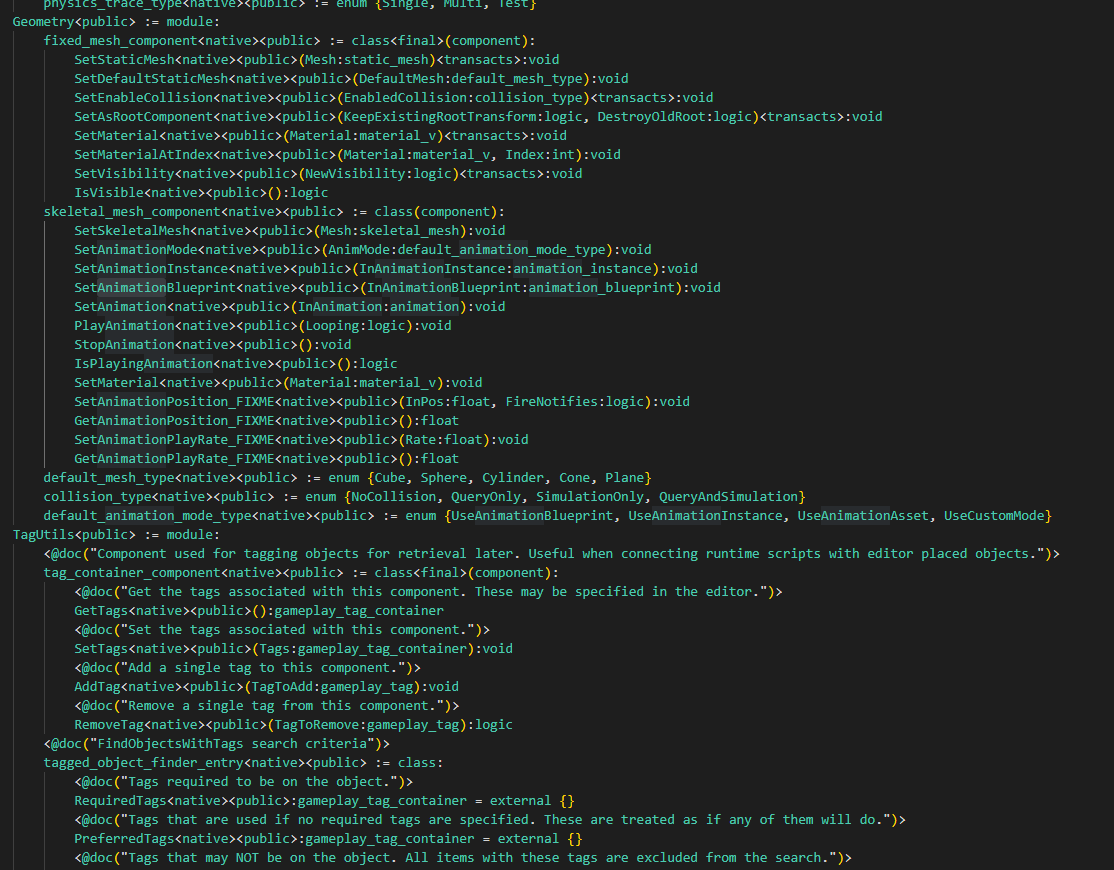Viewport: 1114px width, 870px height.
Task: Click the SetSkeletalMesh method line
Action: 290,231
